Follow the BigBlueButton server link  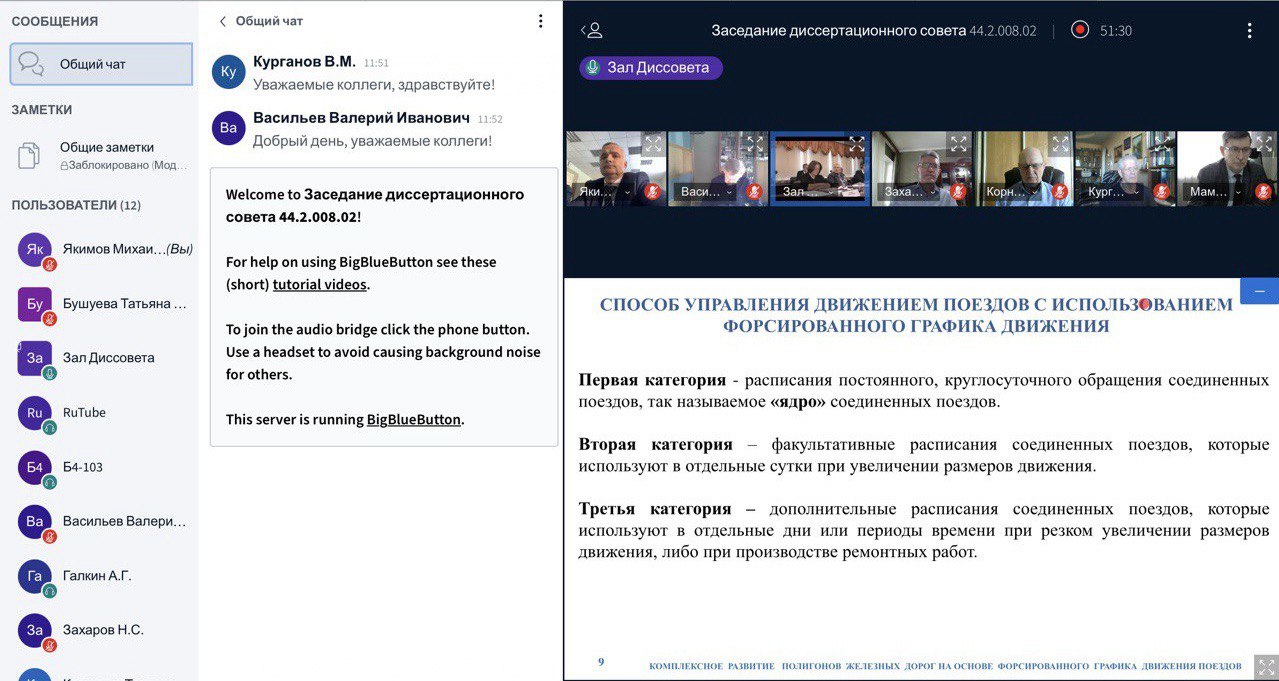click(413, 419)
